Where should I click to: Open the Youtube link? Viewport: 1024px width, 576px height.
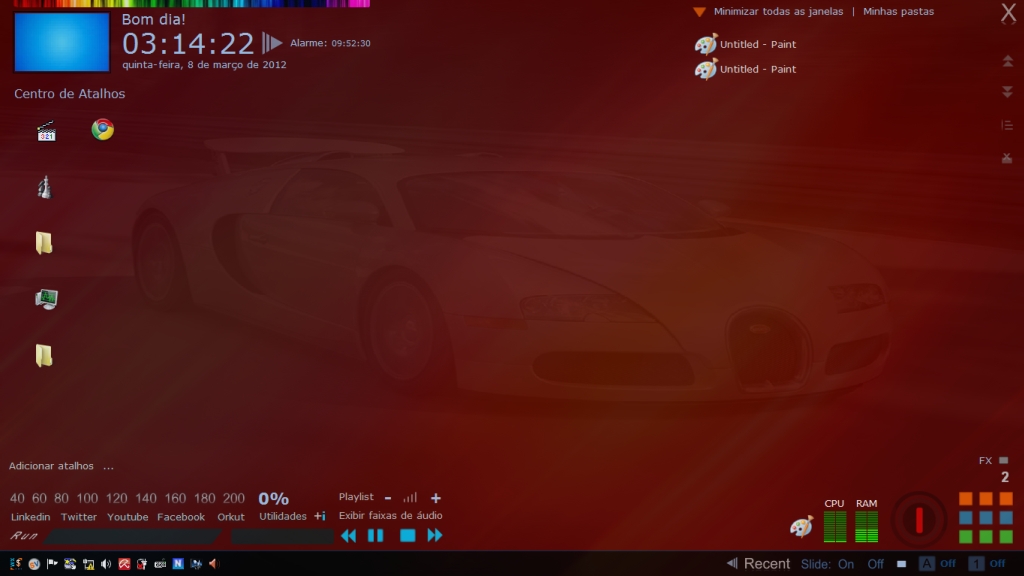tap(127, 517)
